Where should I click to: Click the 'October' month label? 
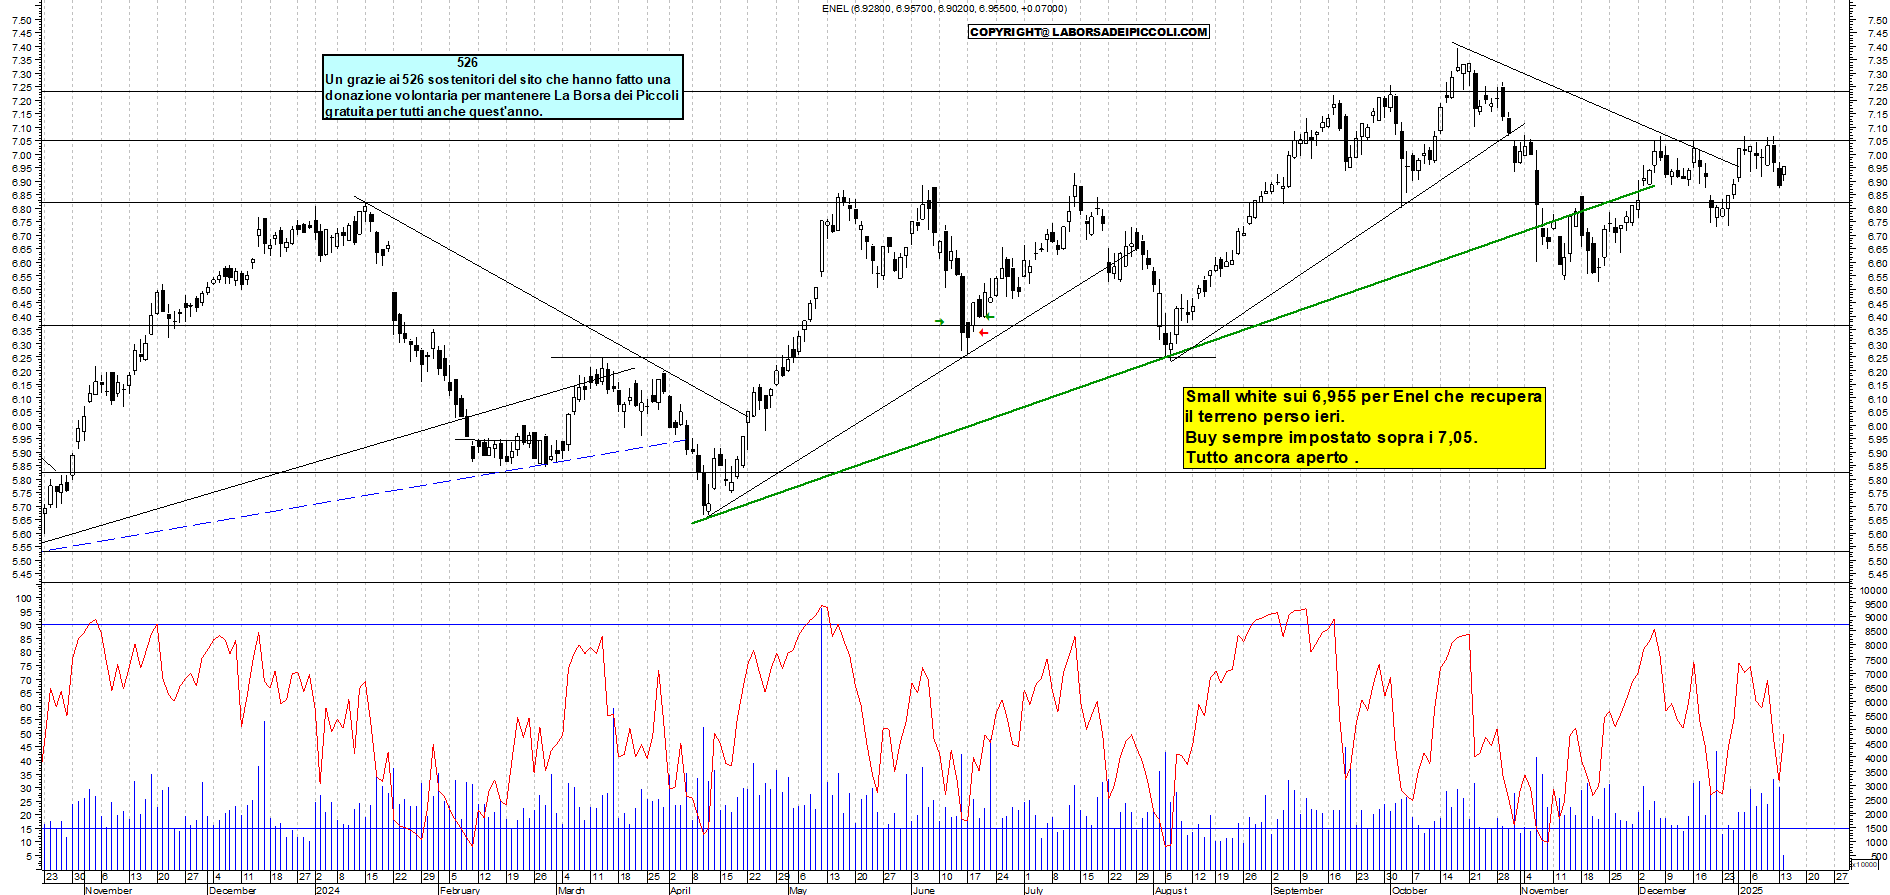pos(1410,890)
